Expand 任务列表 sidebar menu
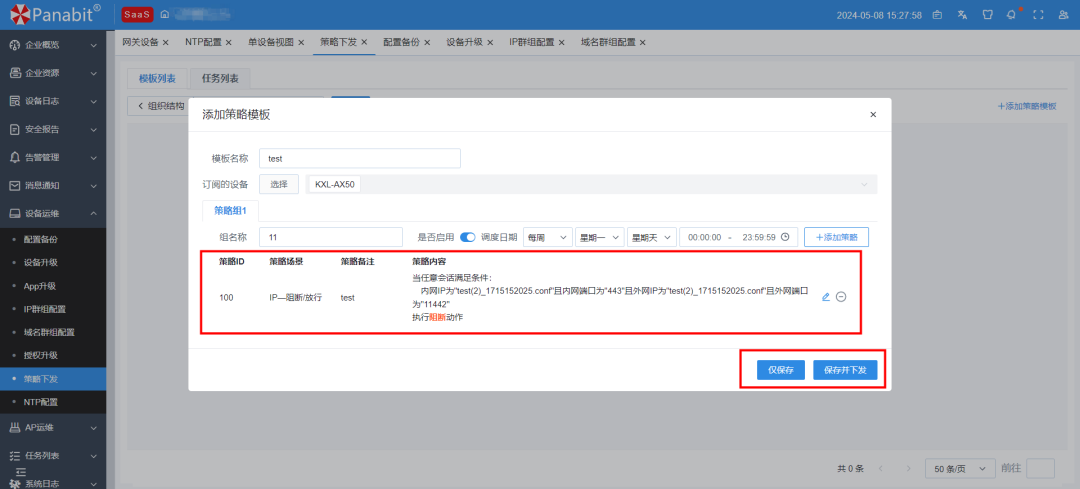Screen dimensions: 1080x489 pos(53,456)
